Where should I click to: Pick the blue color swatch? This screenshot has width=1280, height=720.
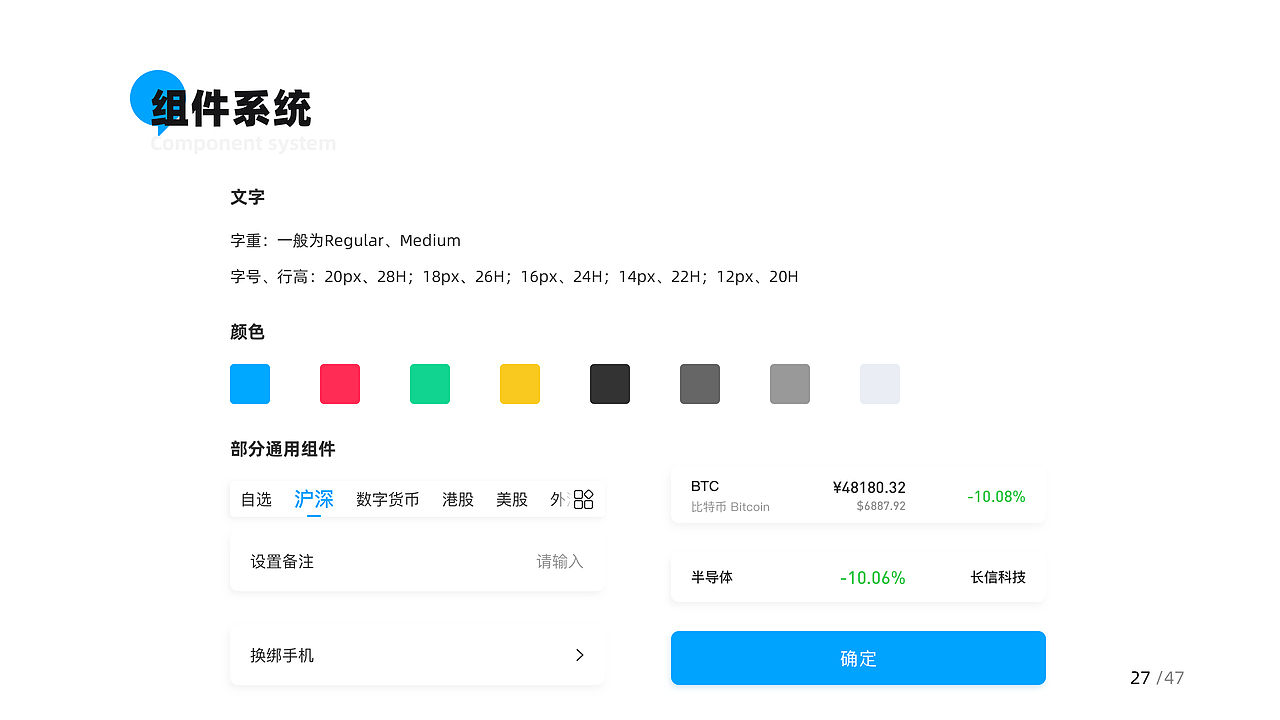click(x=250, y=384)
